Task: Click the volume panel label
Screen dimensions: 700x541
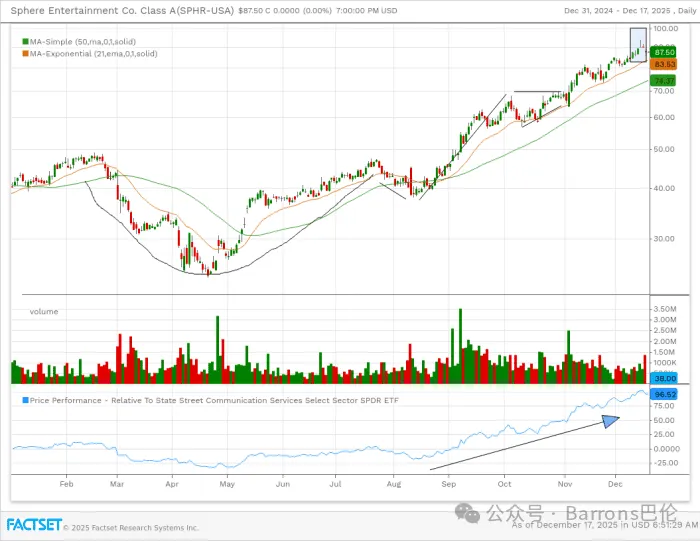Action: (x=44, y=312)
